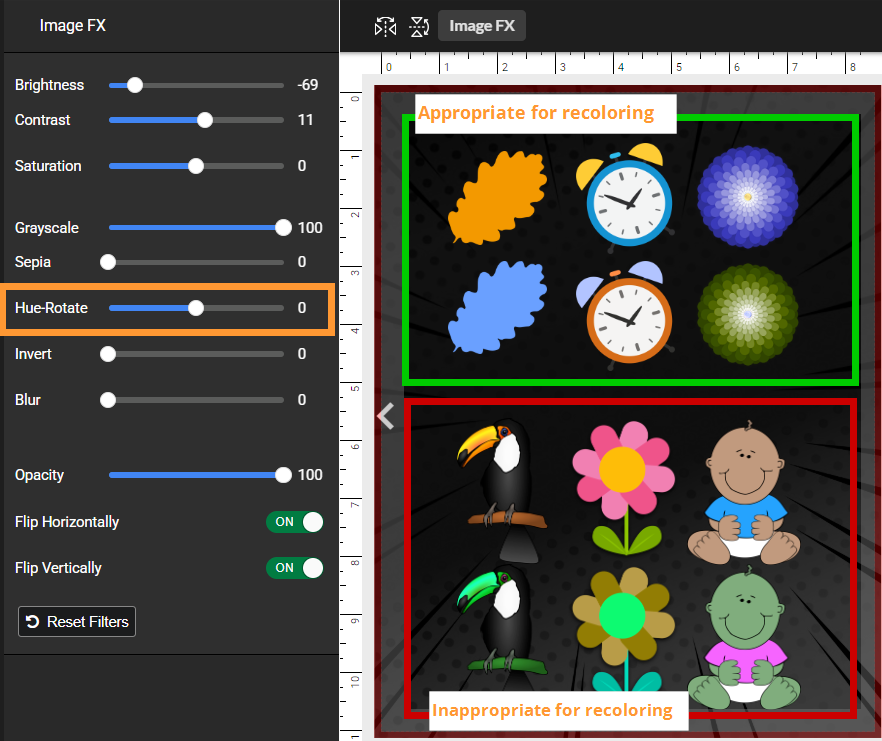The width and height of the screenshot is (882, 741).
Task: Open the Image FX toolbar button
Action: point(482,26)
